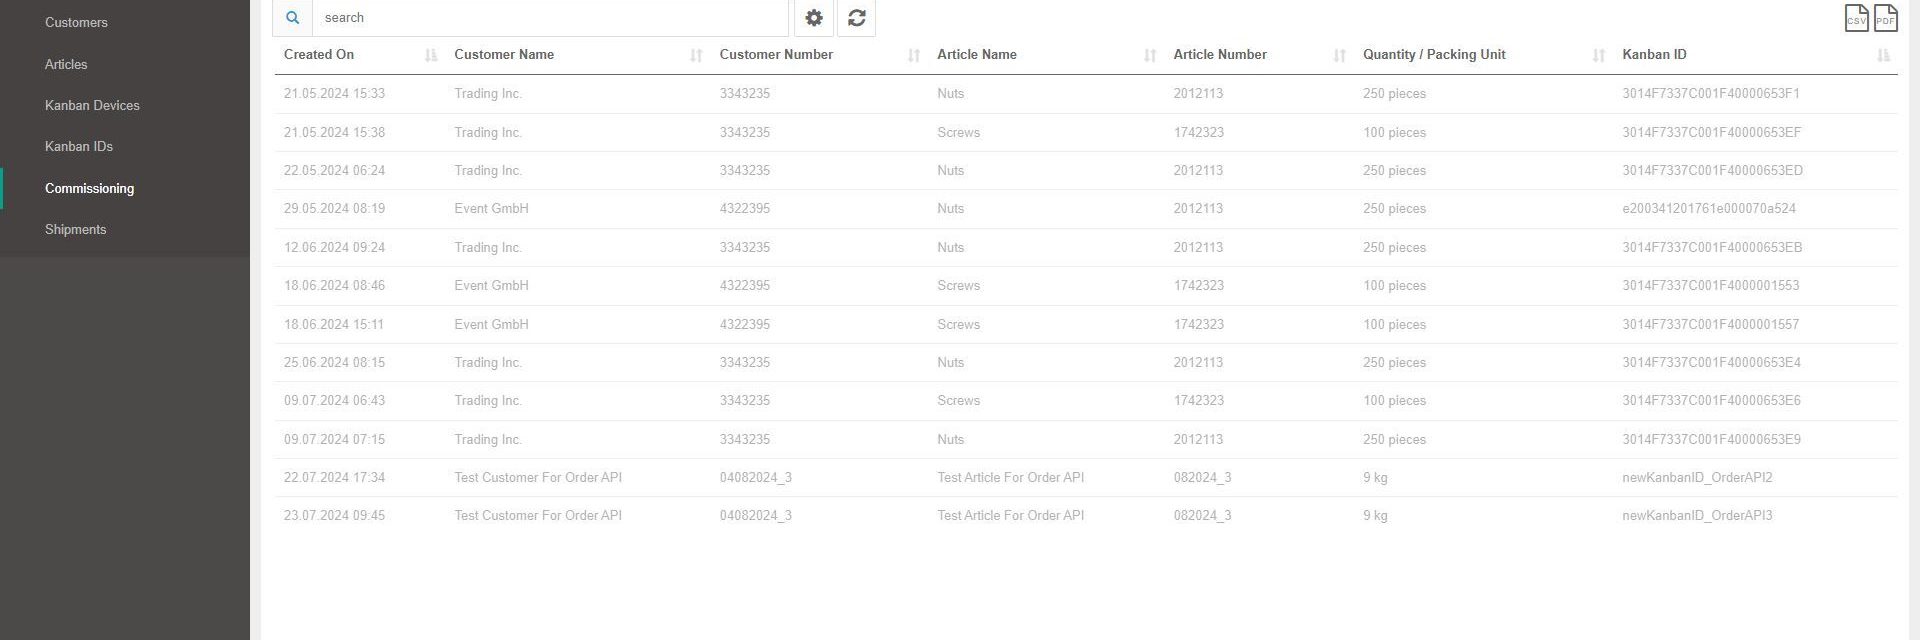1920x640 pixels.
Task: Open Articles in the sidebar
Action: point(66,64)
